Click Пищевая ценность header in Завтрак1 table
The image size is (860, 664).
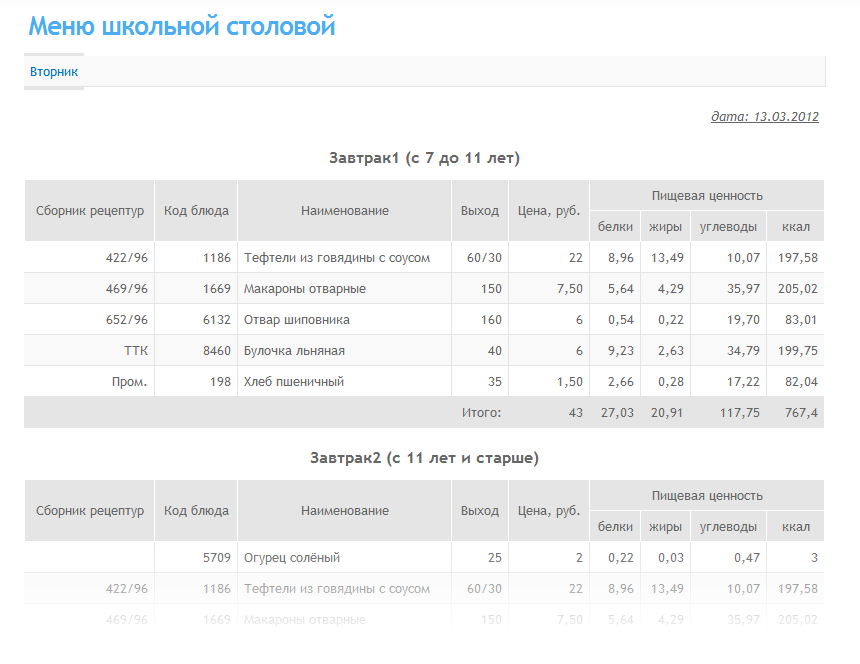tap(706, 196)
